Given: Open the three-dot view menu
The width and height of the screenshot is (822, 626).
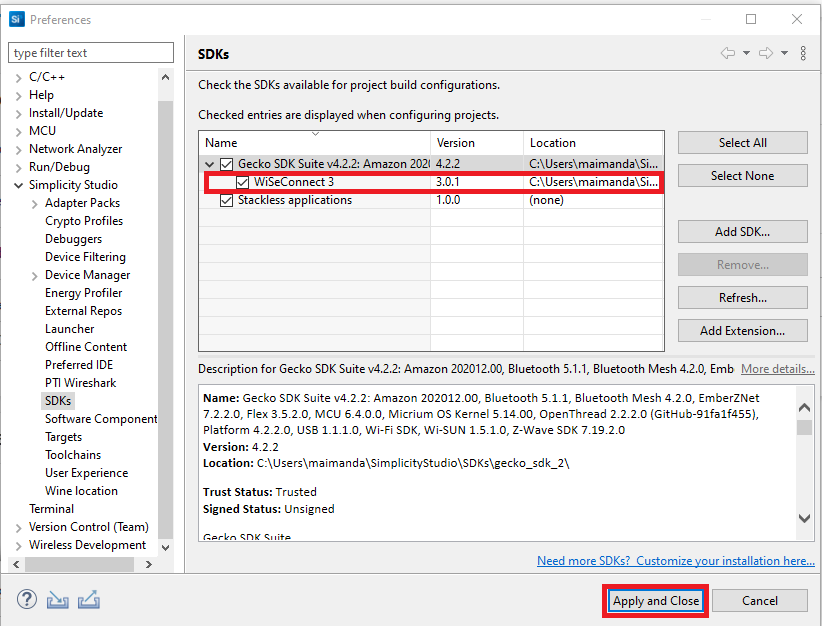Looking at the screenshot, I should [803, 53].
